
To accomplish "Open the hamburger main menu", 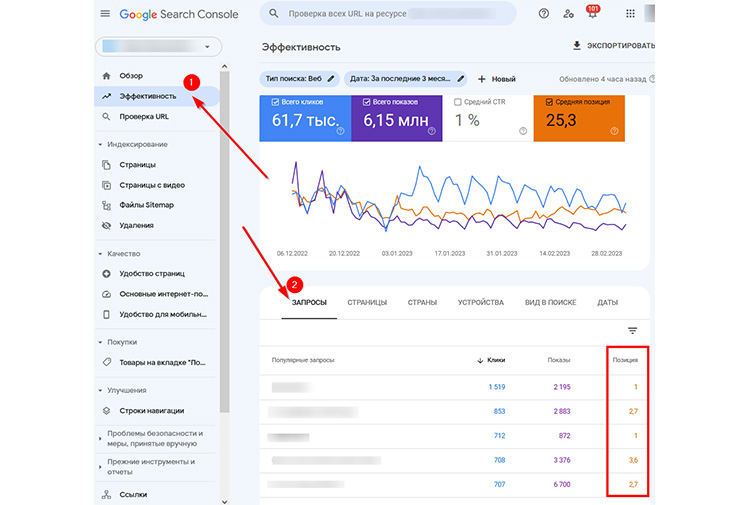I will [x=105, y=14].
